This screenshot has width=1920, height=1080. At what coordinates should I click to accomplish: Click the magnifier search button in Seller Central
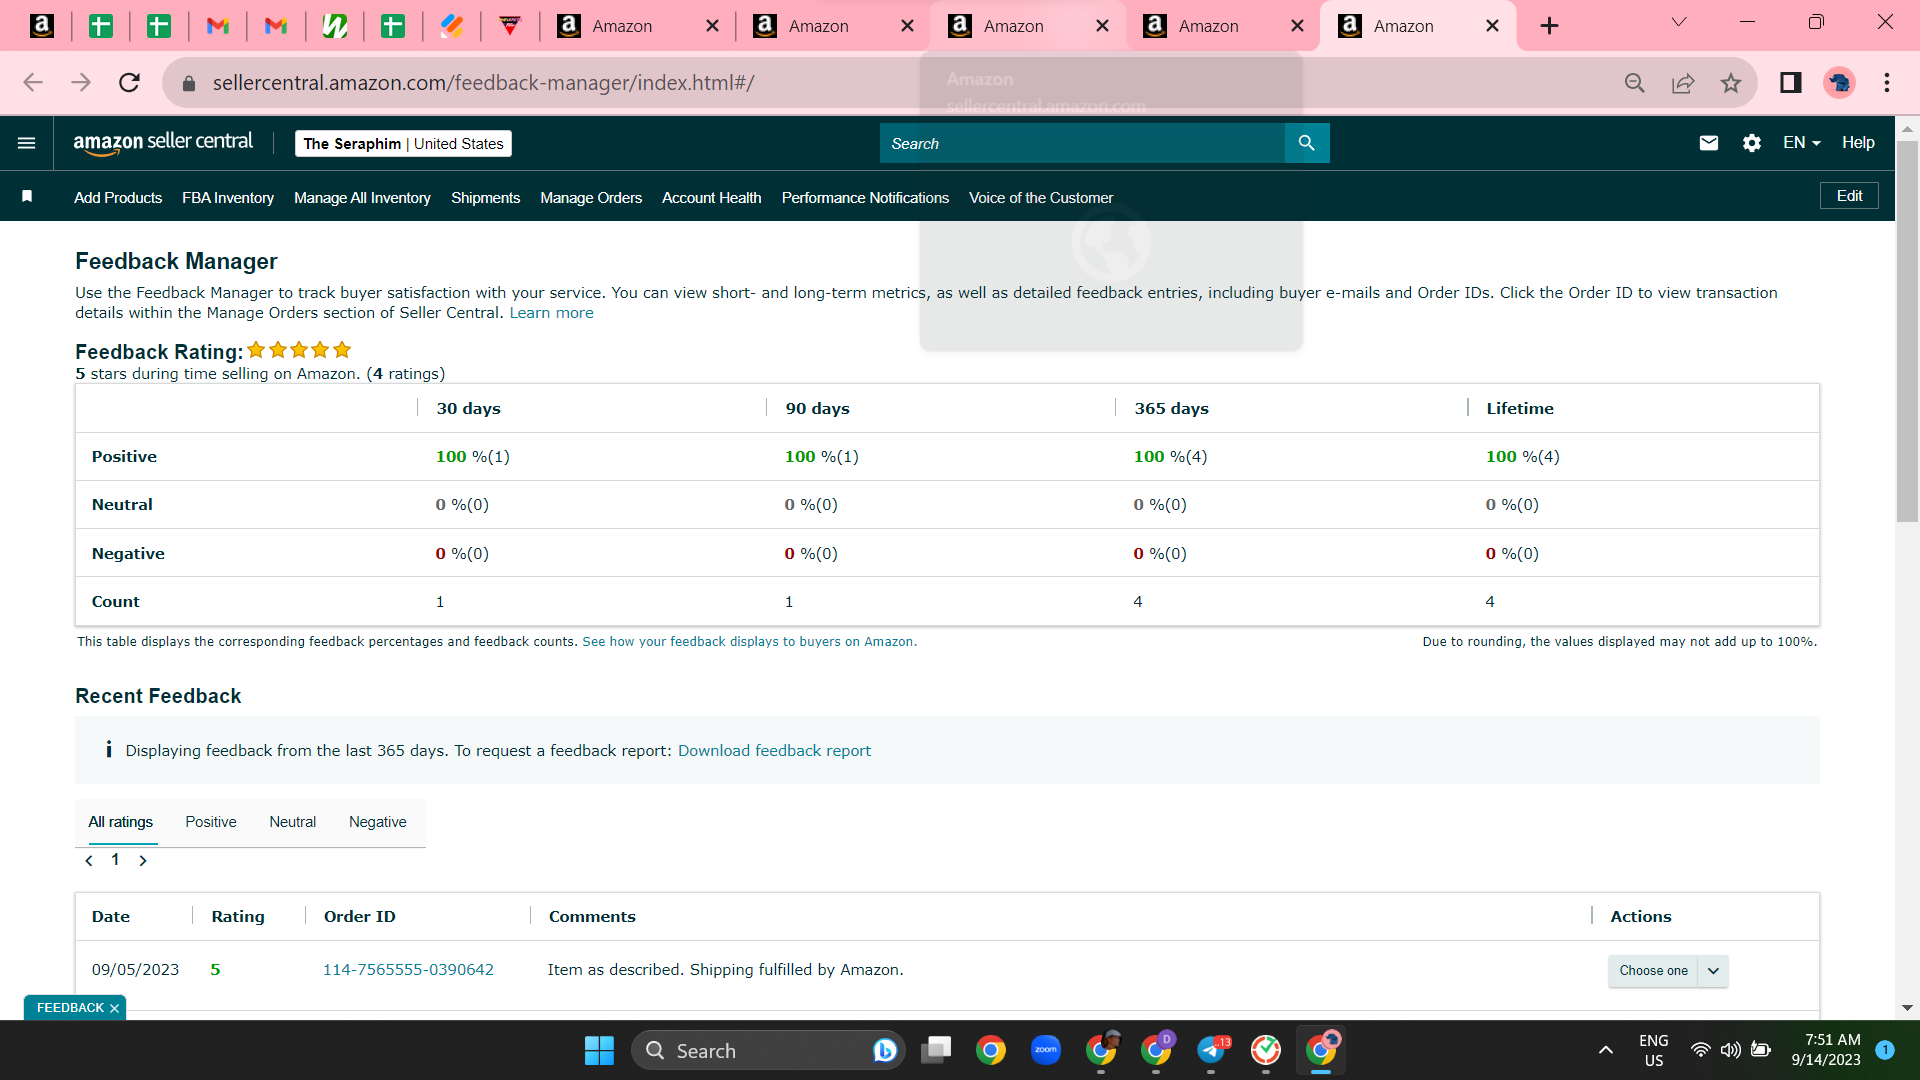click(1307, 143)
